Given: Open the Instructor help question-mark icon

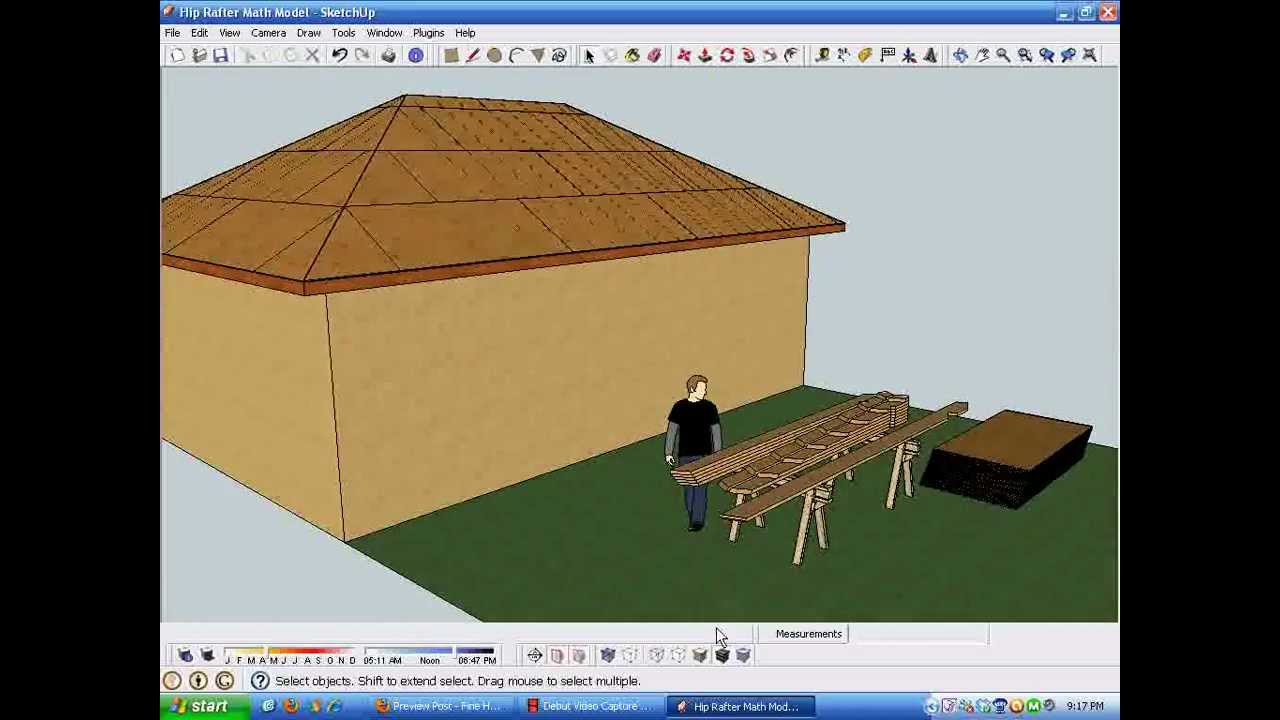Looking at the screenshot, I should click(x=260, y=681).
